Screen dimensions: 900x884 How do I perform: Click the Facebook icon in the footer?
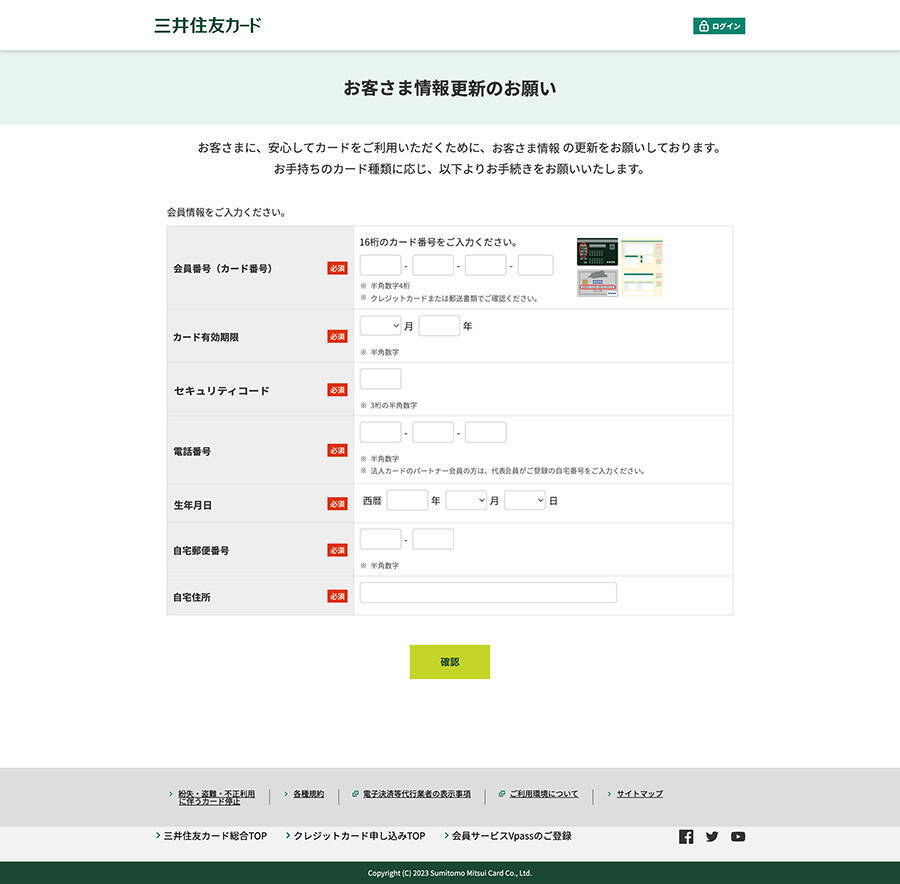tap(686, 837)
